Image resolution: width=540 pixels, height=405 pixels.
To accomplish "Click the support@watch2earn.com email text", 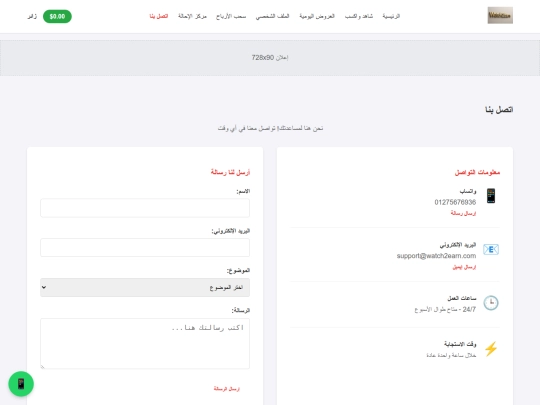I will point(436,256).
